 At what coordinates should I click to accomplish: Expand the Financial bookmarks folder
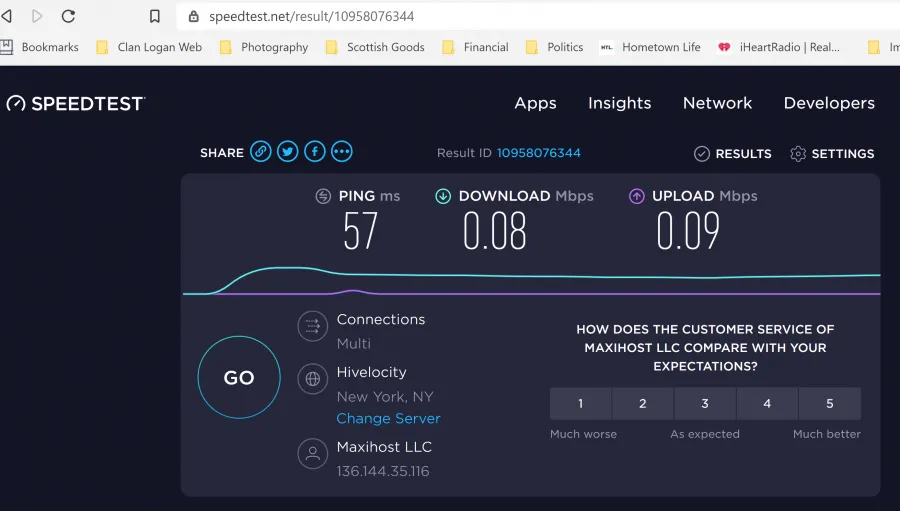point(475,47)
